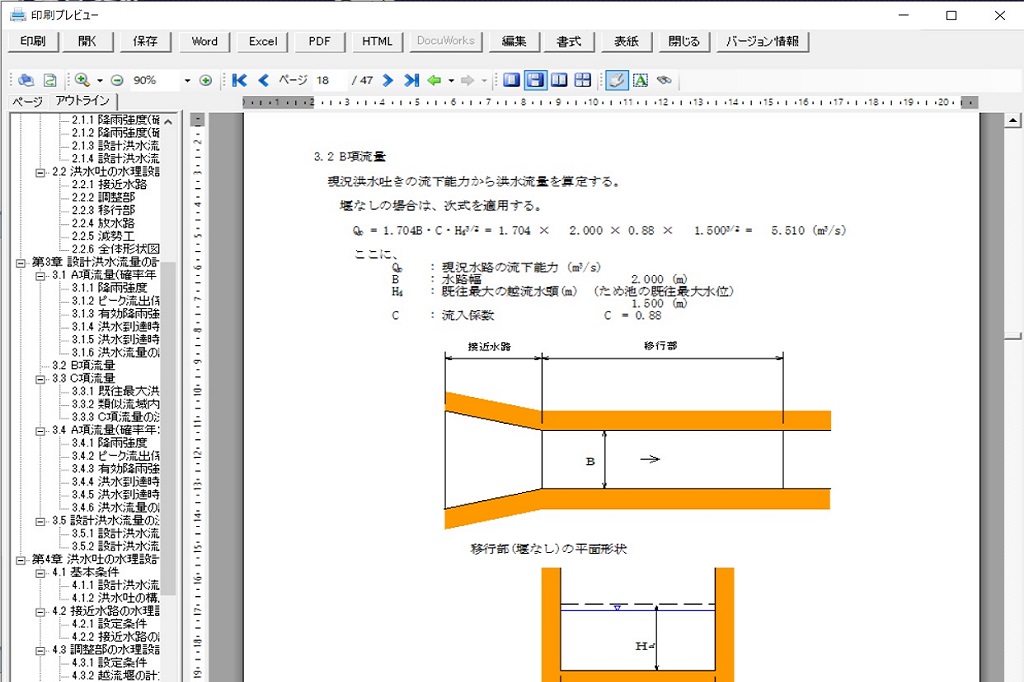1024x682 pixels.
Task: Select outline item 3.1.1 降雨強度
Action: pyautogui.click(x=109, y=287)
